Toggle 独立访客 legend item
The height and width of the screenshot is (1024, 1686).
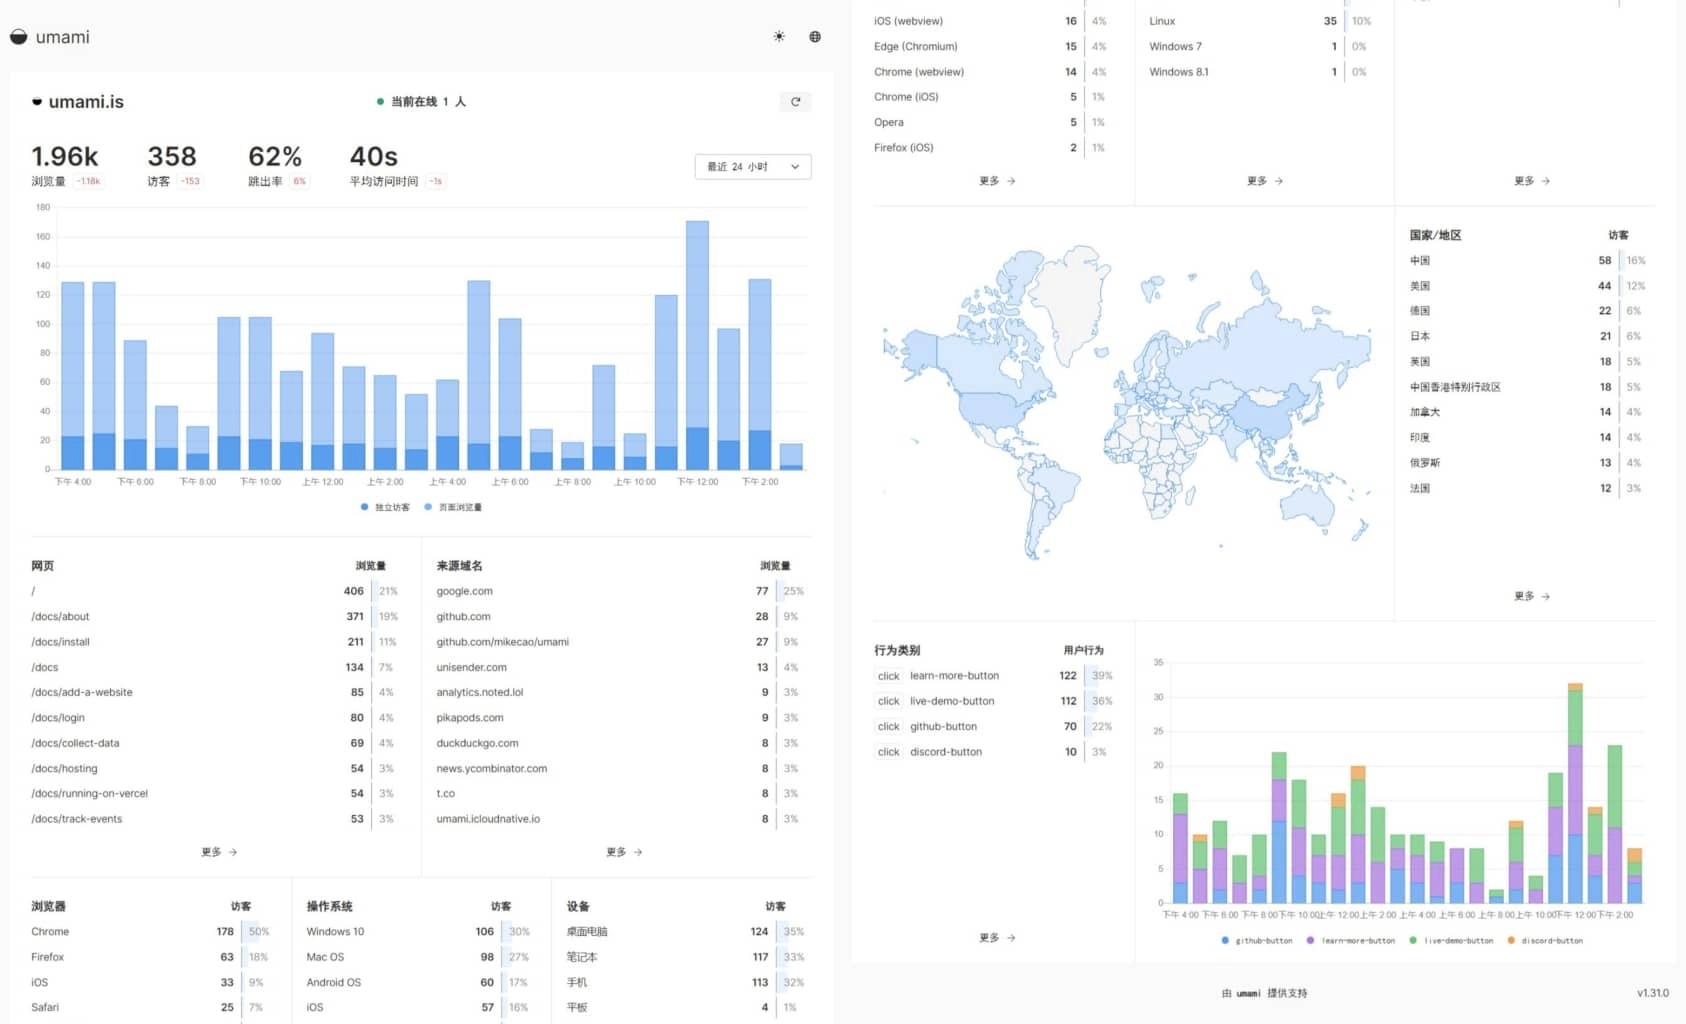(385, 507)
